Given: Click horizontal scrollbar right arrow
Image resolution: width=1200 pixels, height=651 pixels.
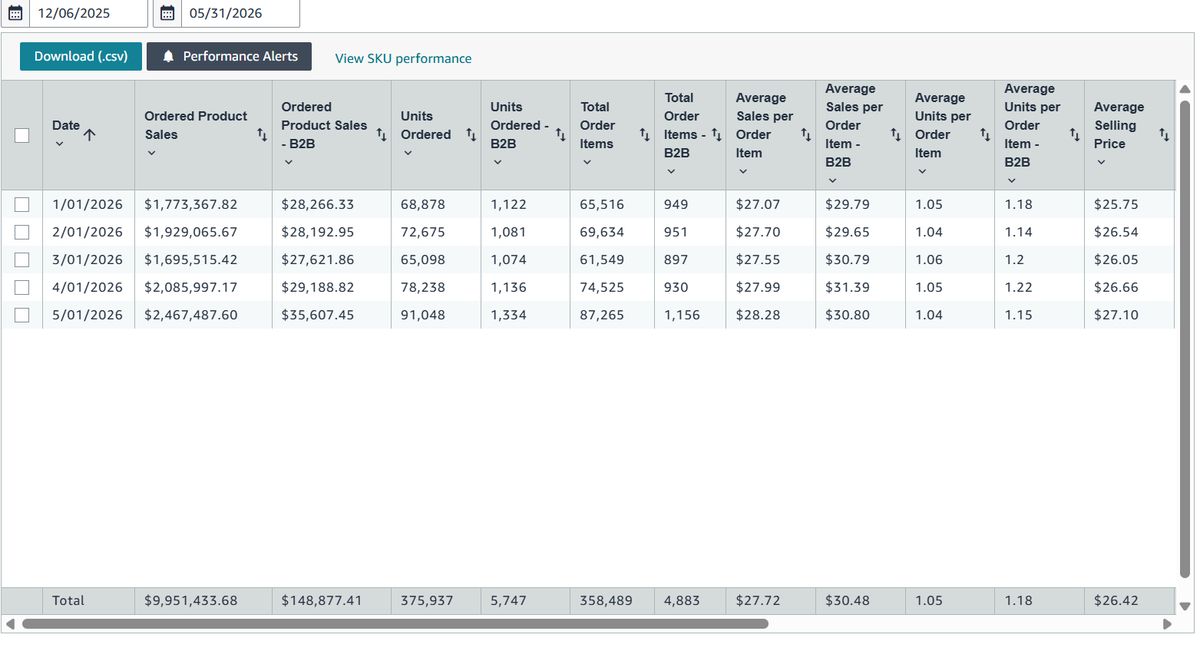Looking at the screenshot, I should coord(1166,623).
